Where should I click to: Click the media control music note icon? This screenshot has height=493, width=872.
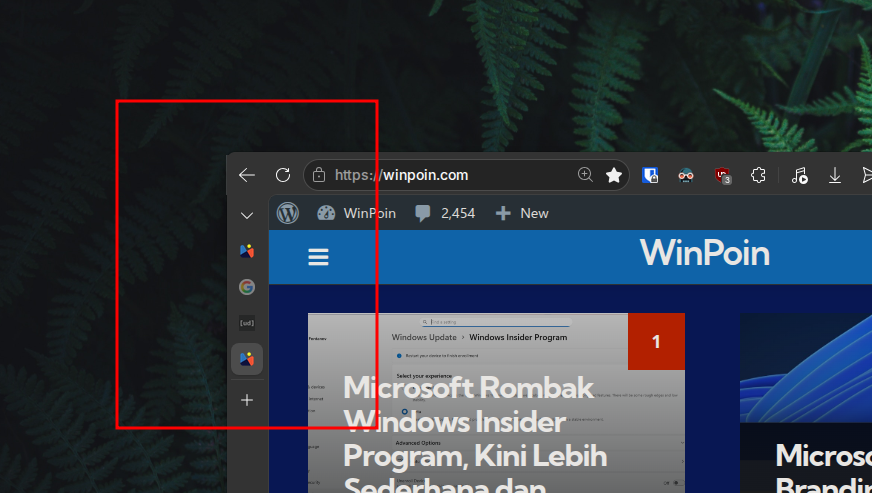(x=798, y=176)
